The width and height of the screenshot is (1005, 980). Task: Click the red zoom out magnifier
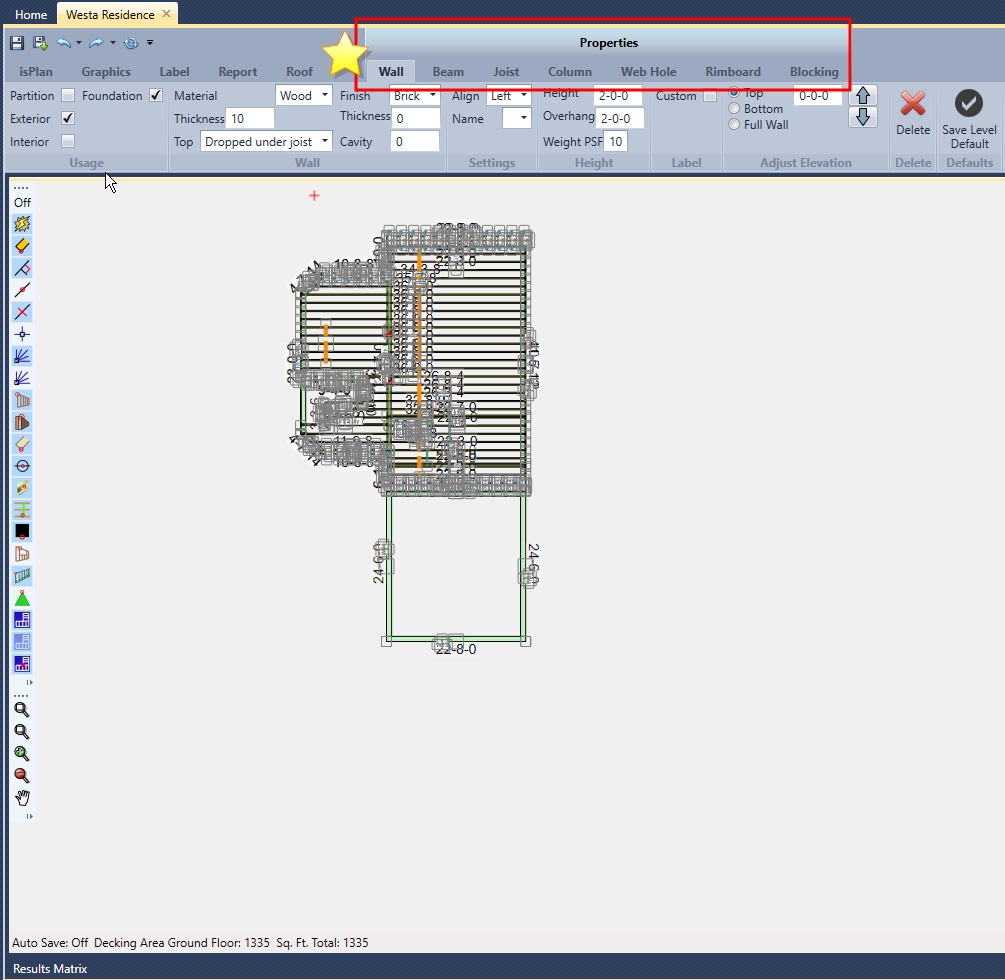[22, 776]
